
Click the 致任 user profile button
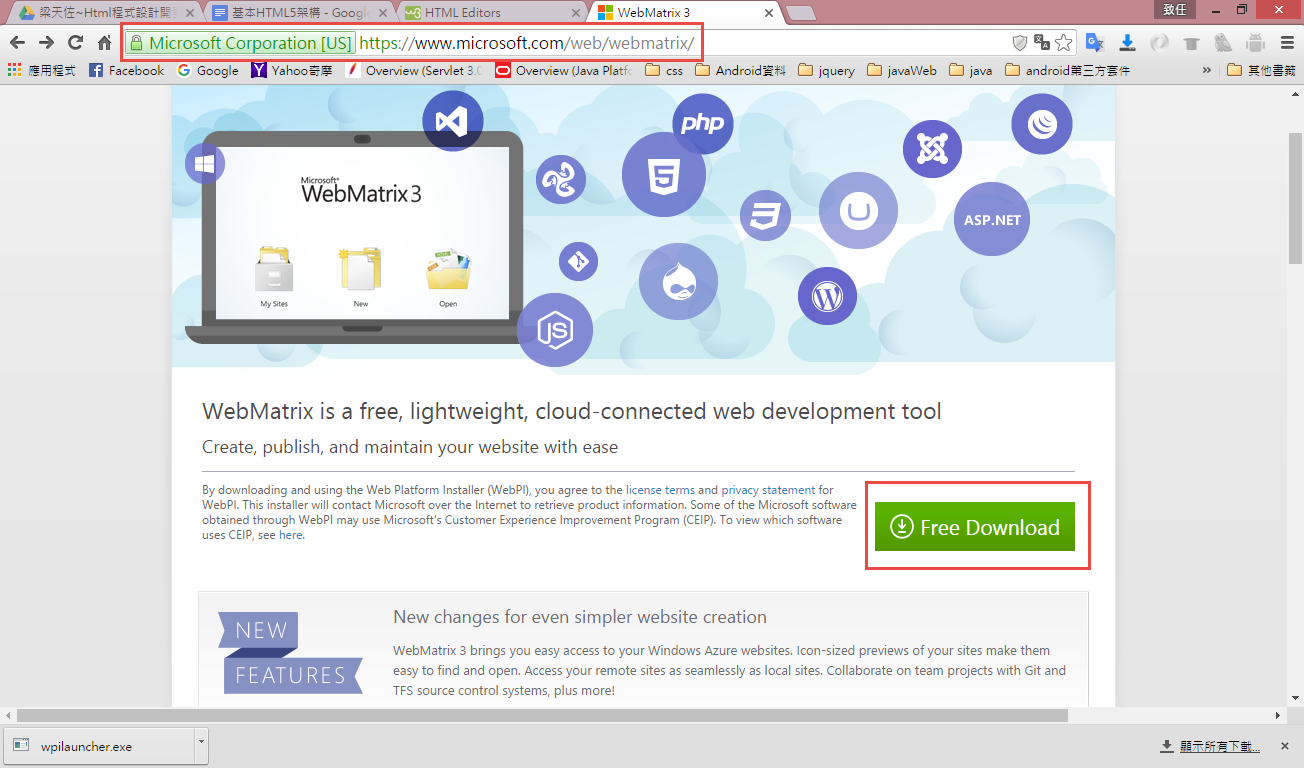point(1175,9)
